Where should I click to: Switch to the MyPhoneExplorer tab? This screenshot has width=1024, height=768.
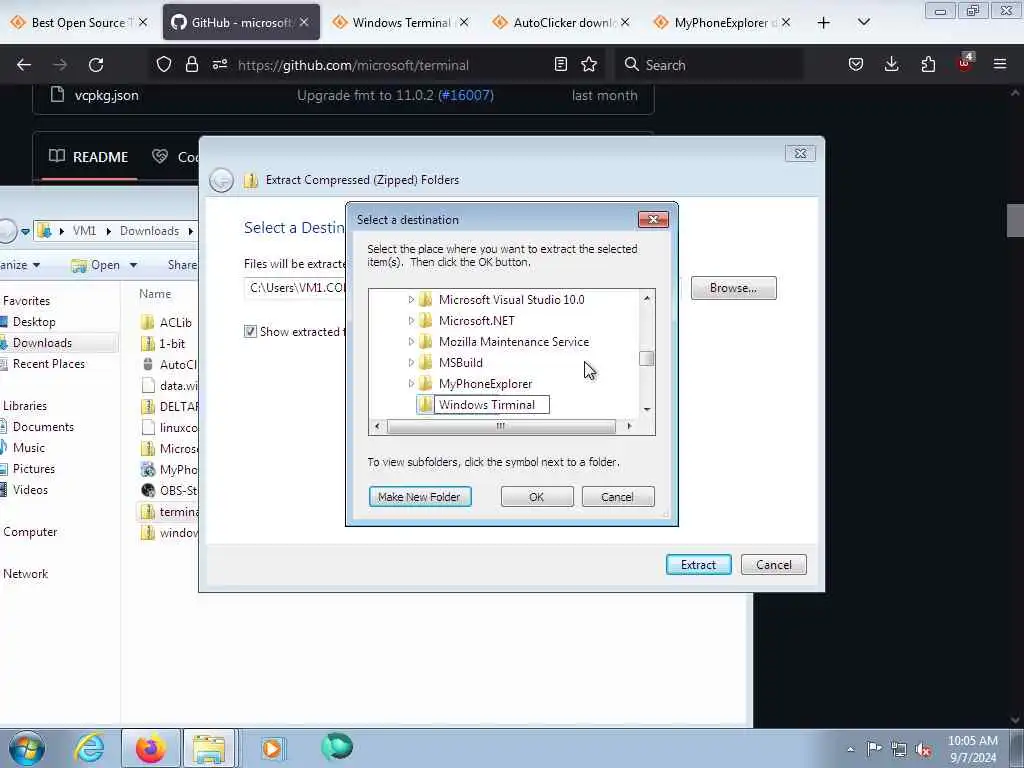(723, 22)
